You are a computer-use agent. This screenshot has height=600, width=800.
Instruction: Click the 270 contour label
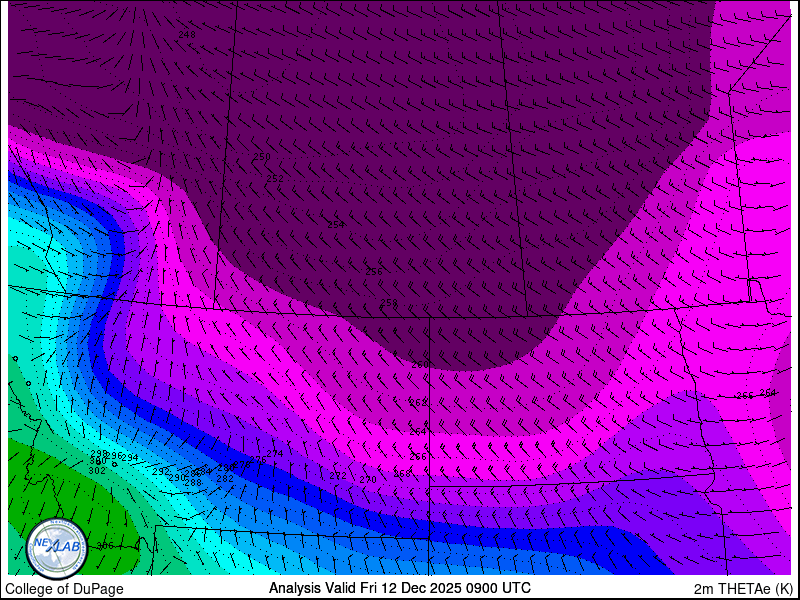click(368, 480)
